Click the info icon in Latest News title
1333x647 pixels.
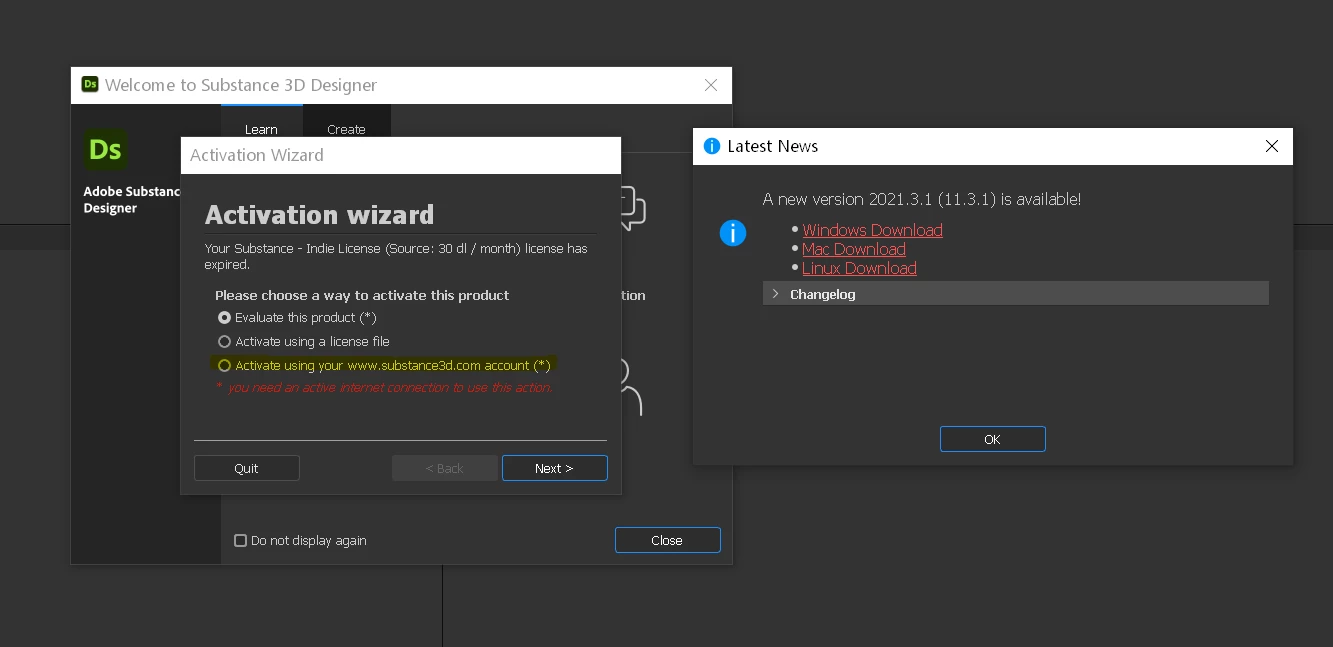712,146
